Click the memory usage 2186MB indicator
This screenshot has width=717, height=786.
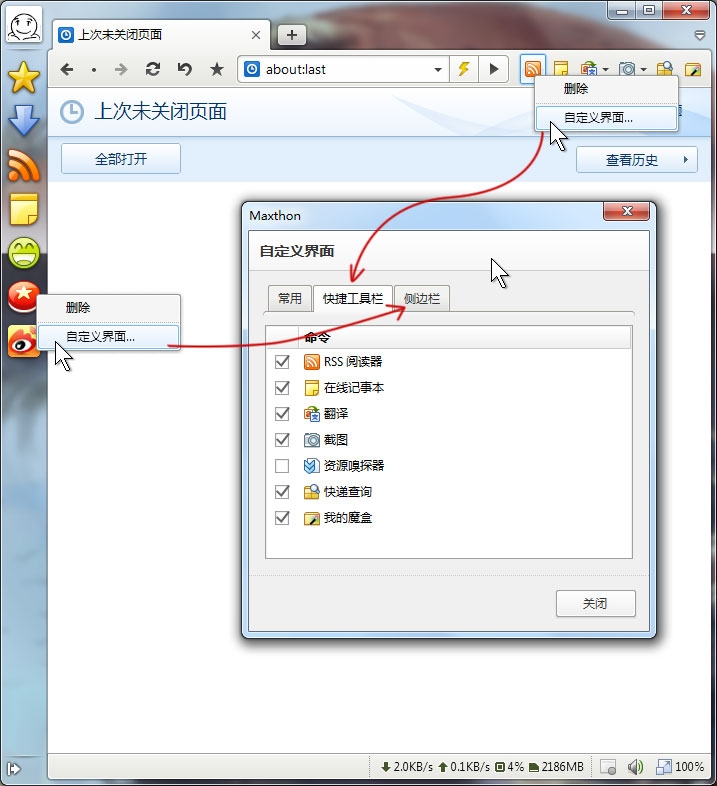pos(557,767)
